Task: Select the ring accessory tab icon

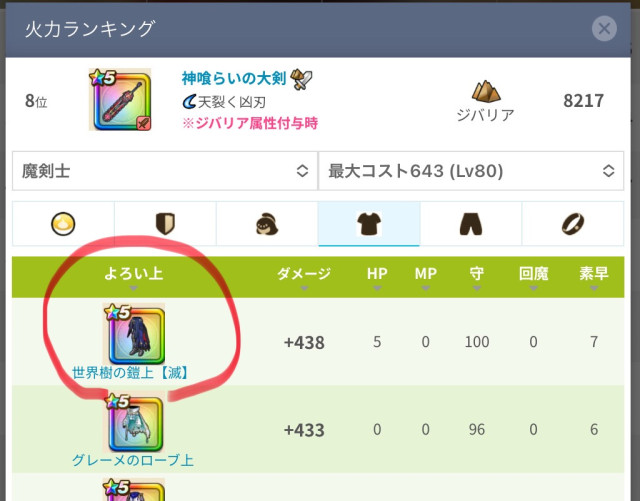Action: click(573, 224)
